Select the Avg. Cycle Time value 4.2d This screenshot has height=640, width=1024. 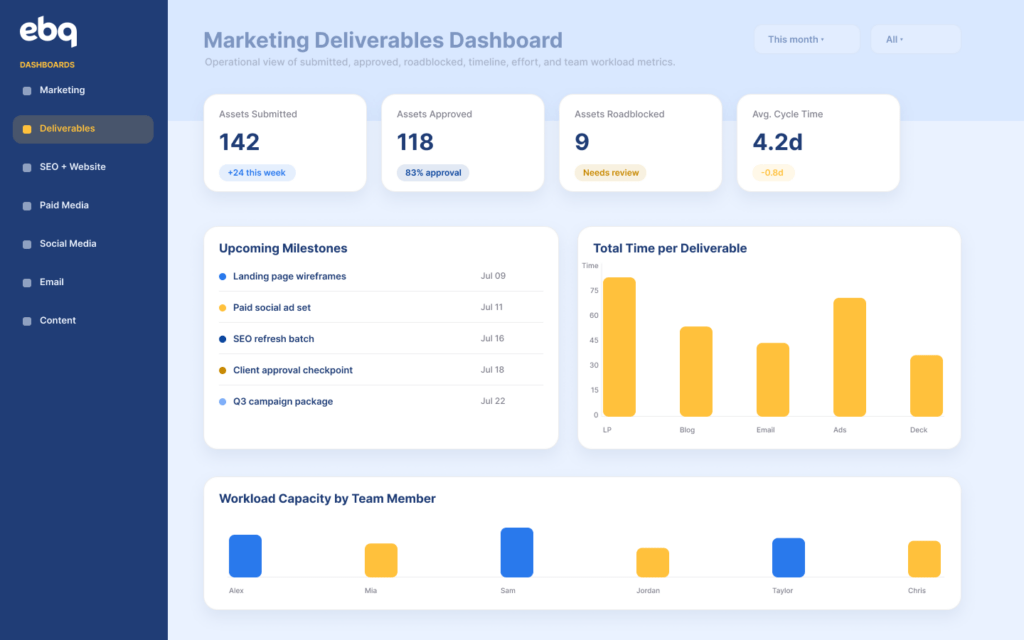(x=777, y=142)
